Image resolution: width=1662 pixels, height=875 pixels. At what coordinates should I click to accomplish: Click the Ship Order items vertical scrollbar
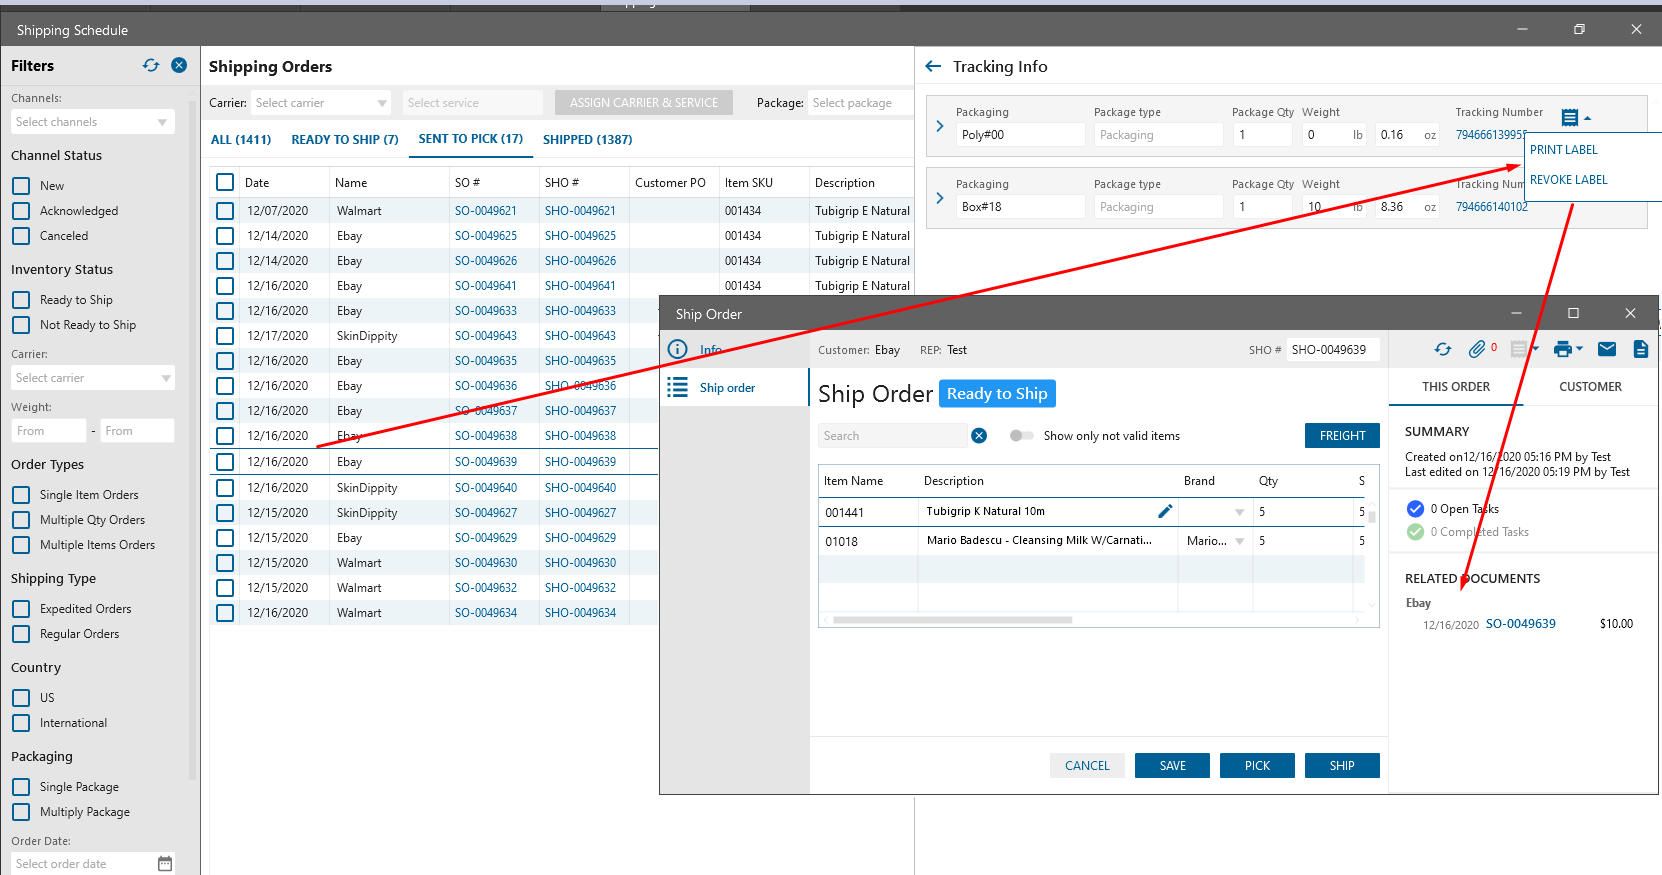[x=1372, y=517]
